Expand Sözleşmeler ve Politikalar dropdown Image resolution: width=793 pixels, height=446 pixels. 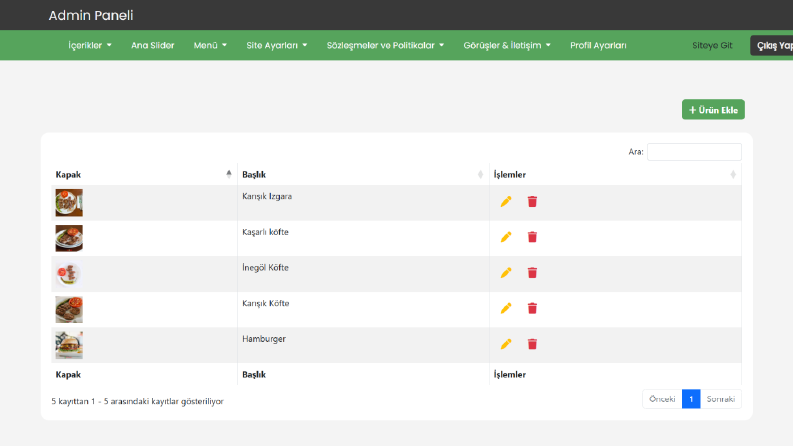point(385,46)
